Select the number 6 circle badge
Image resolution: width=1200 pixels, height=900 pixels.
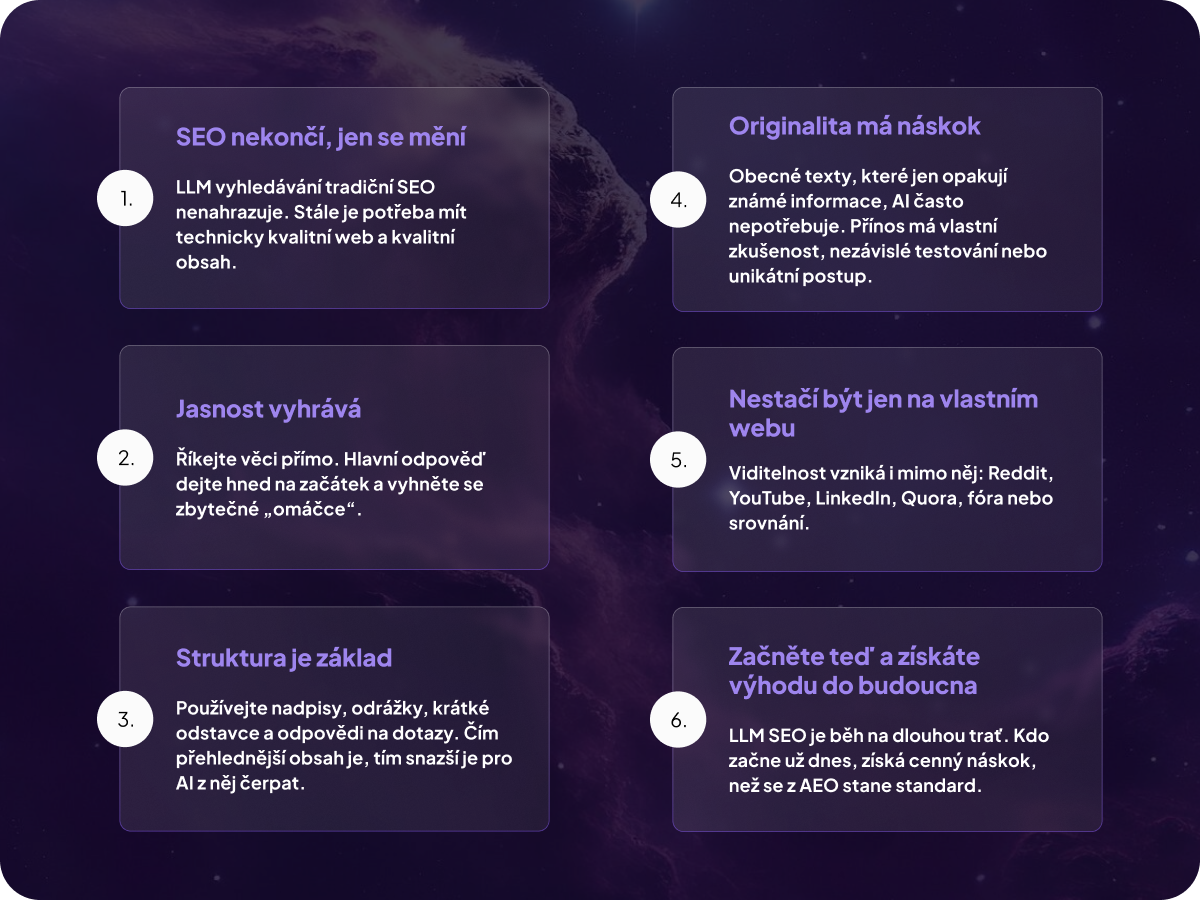[x=679, y=720]
